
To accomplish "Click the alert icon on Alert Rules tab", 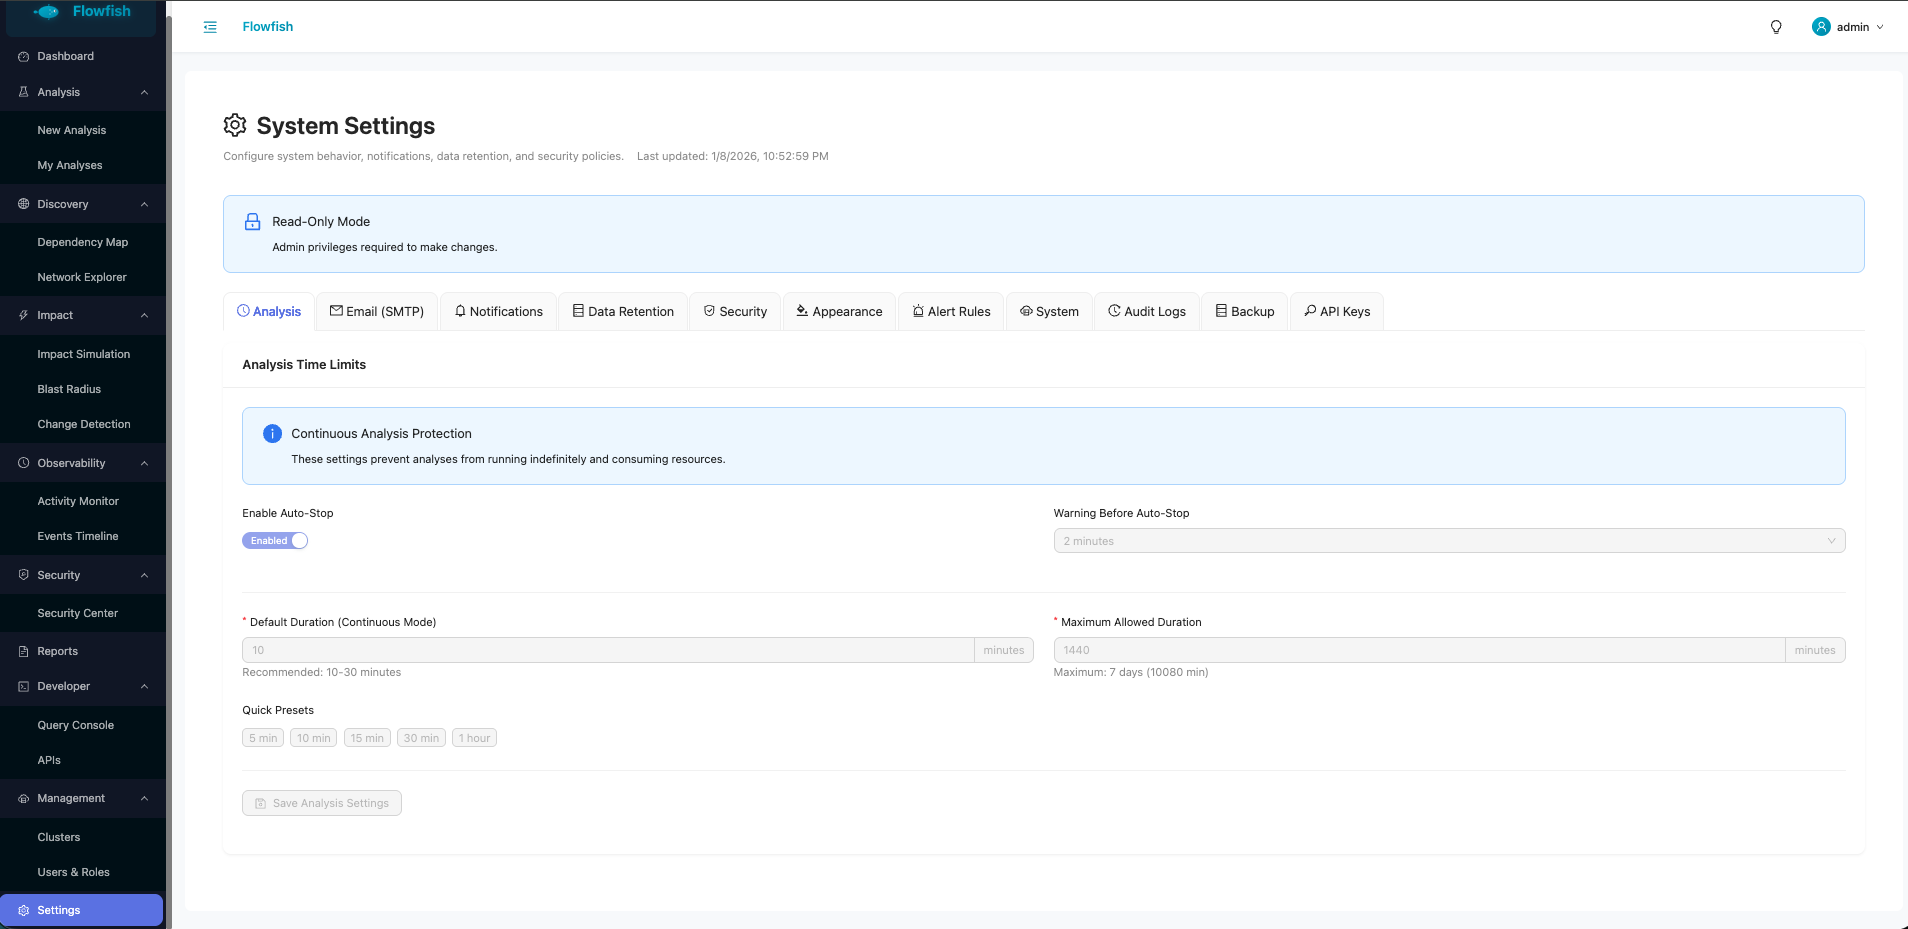I will coord(918,311).
